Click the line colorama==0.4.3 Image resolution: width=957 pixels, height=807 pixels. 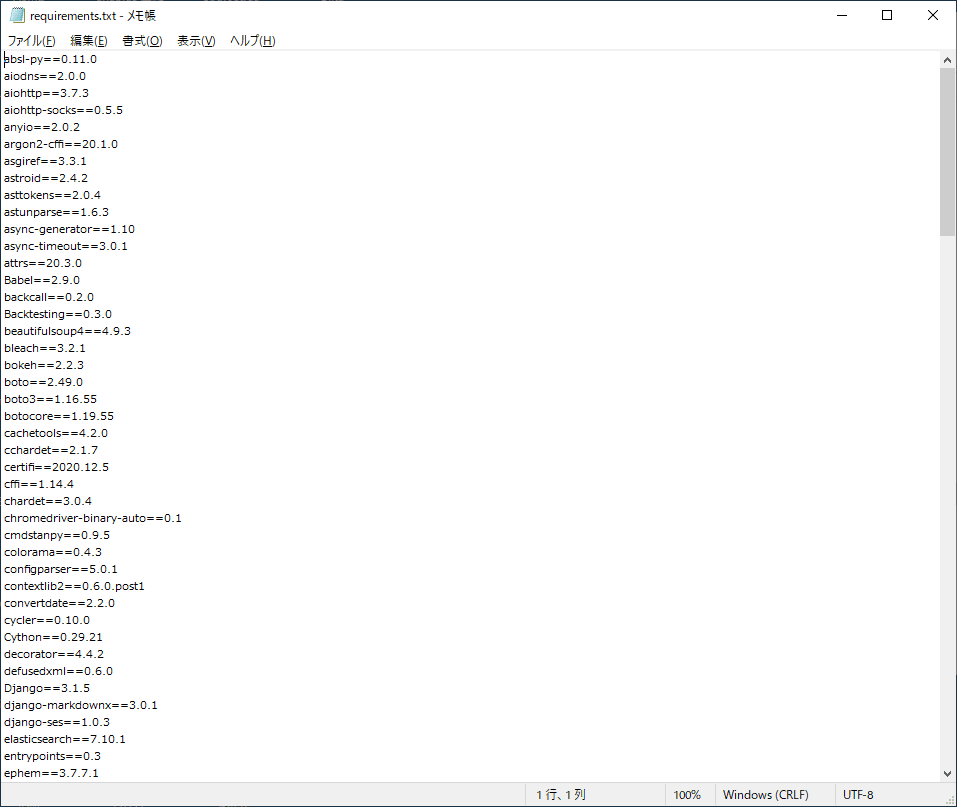[53, 552]
